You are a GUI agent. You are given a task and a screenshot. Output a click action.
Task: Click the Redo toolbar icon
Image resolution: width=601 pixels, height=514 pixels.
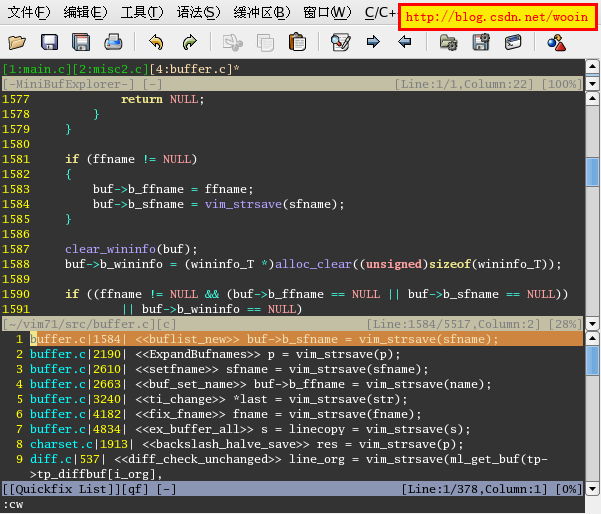[189, 42]
